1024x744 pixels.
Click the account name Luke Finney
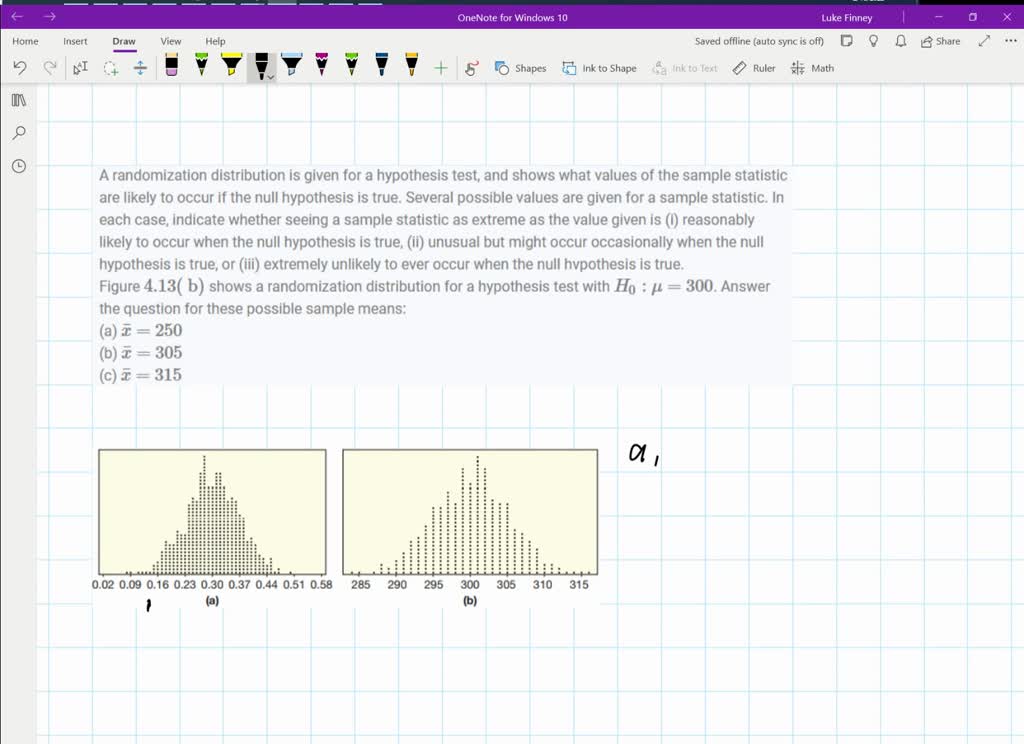846,18
